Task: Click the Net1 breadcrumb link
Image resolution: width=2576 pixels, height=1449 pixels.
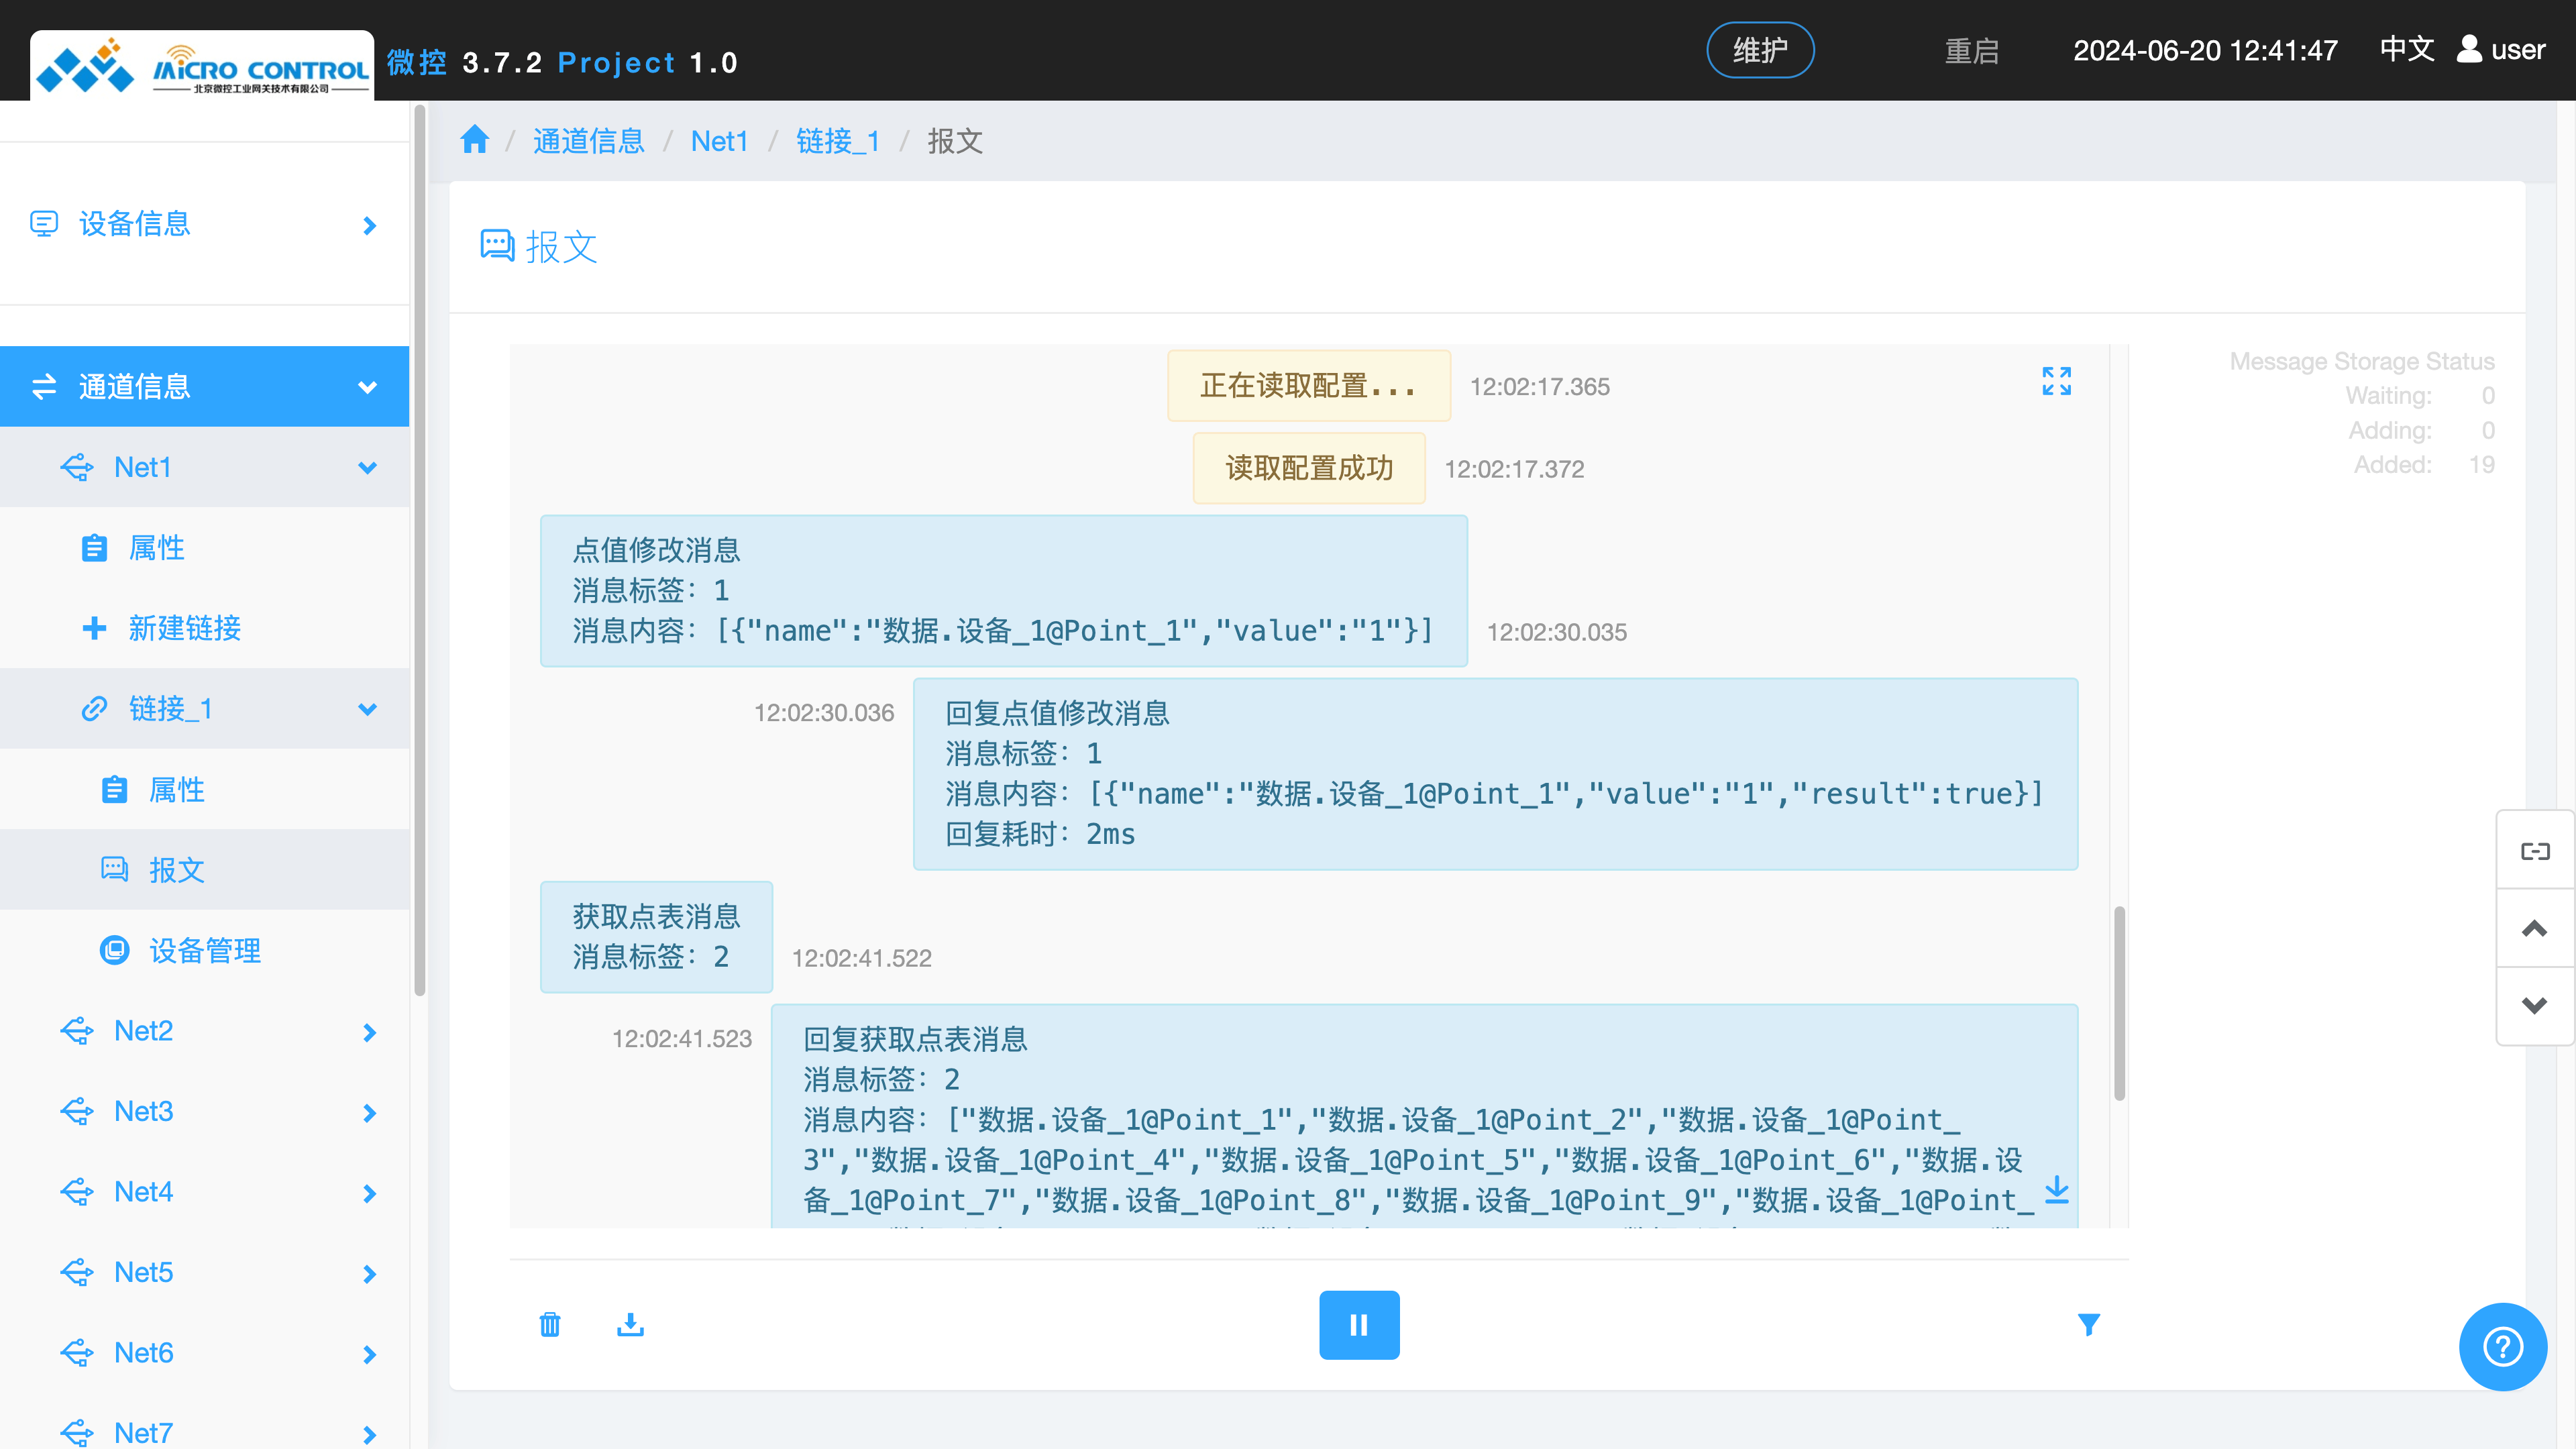Action: pyautogui.click(x=719, y=141)
